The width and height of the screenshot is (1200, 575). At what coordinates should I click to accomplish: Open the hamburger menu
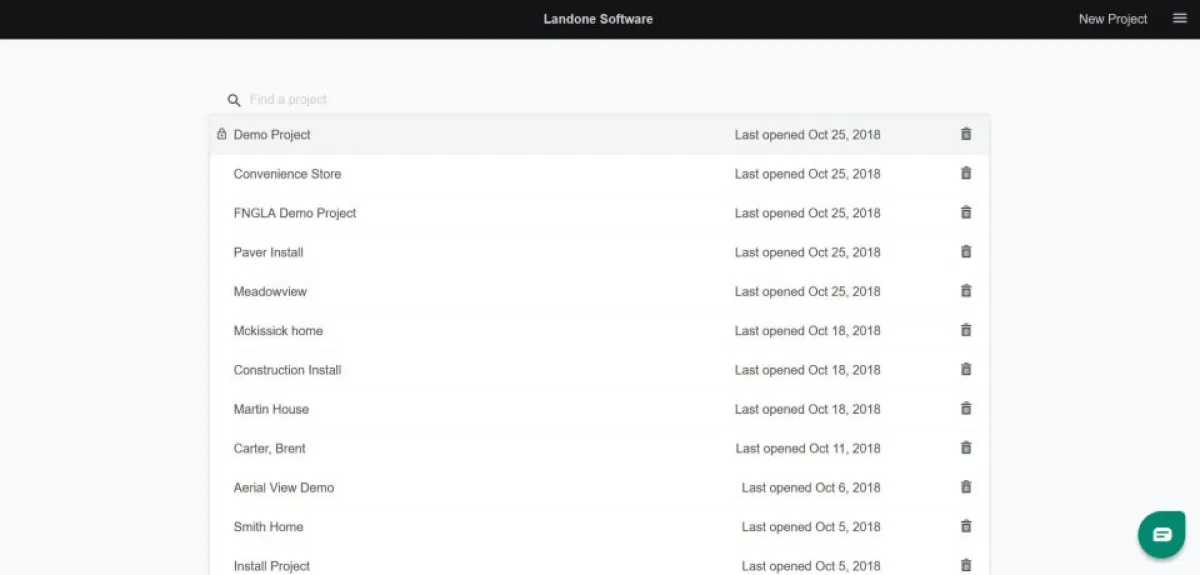point(1180,18)
